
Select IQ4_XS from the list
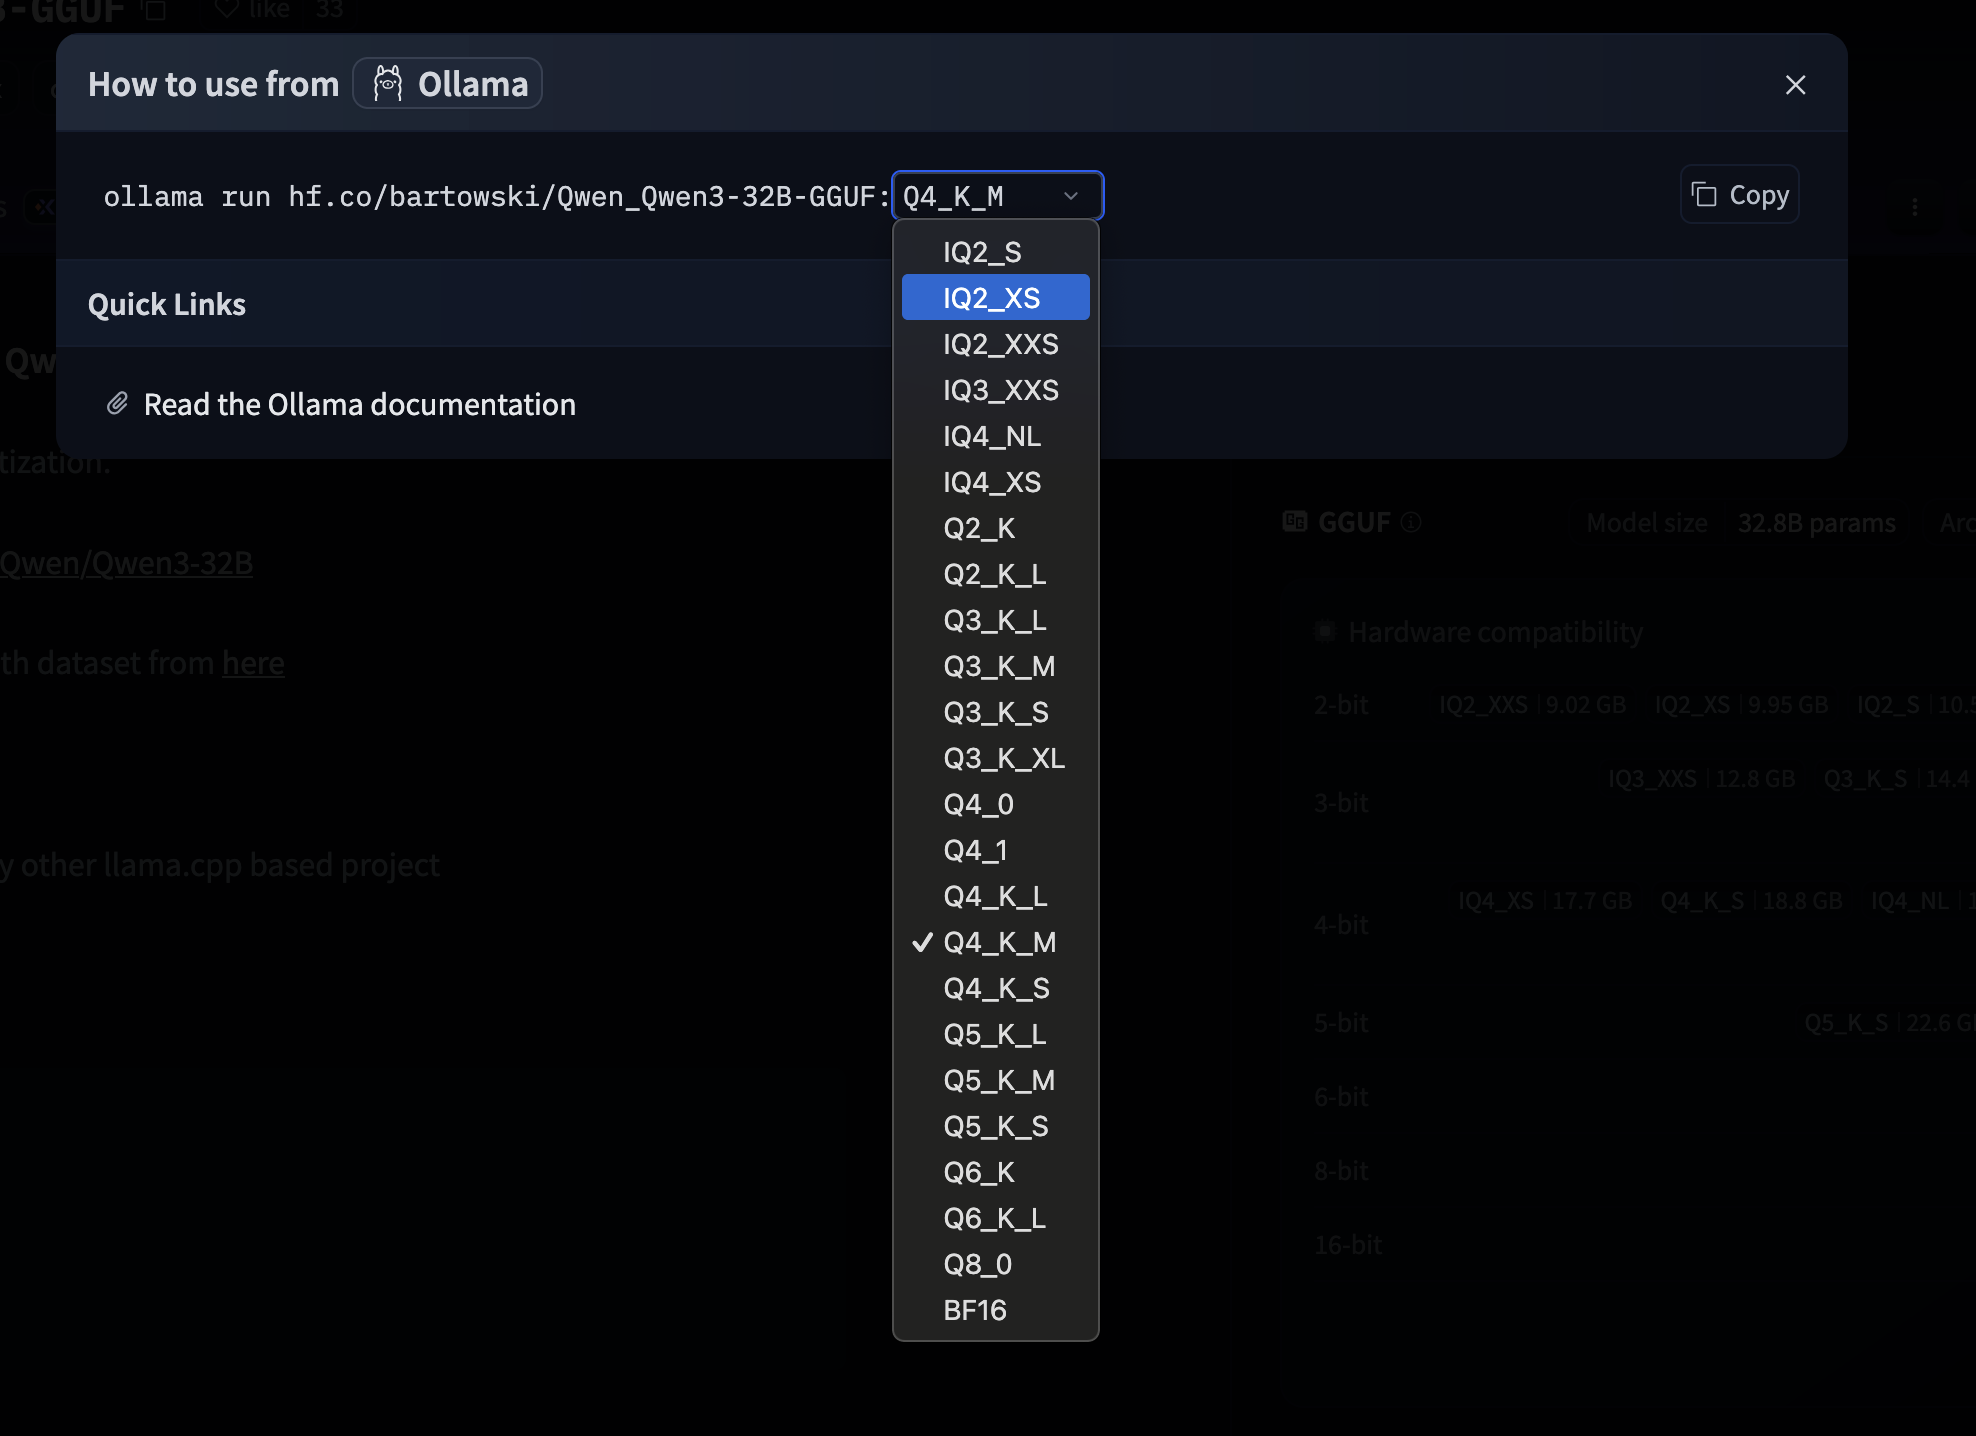pyautogui.click(x=995, y=482)
